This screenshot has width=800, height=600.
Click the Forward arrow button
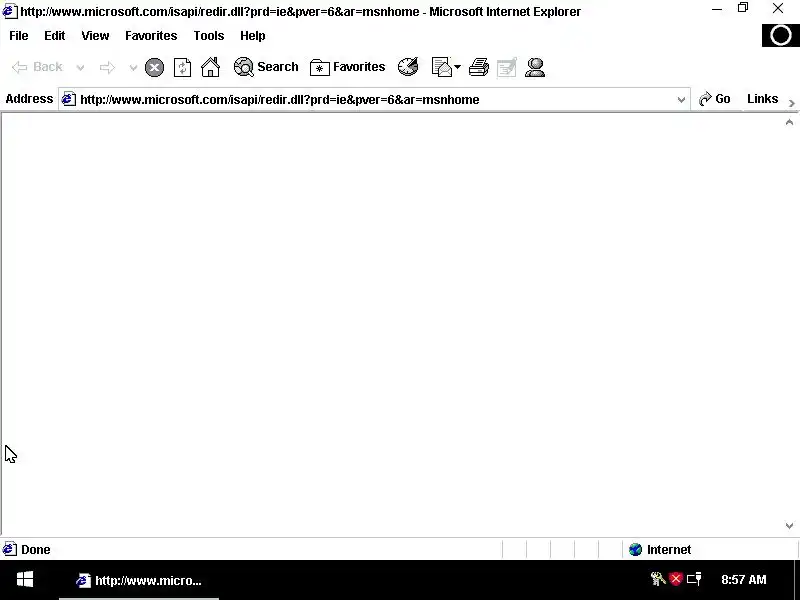click(107, 67)
